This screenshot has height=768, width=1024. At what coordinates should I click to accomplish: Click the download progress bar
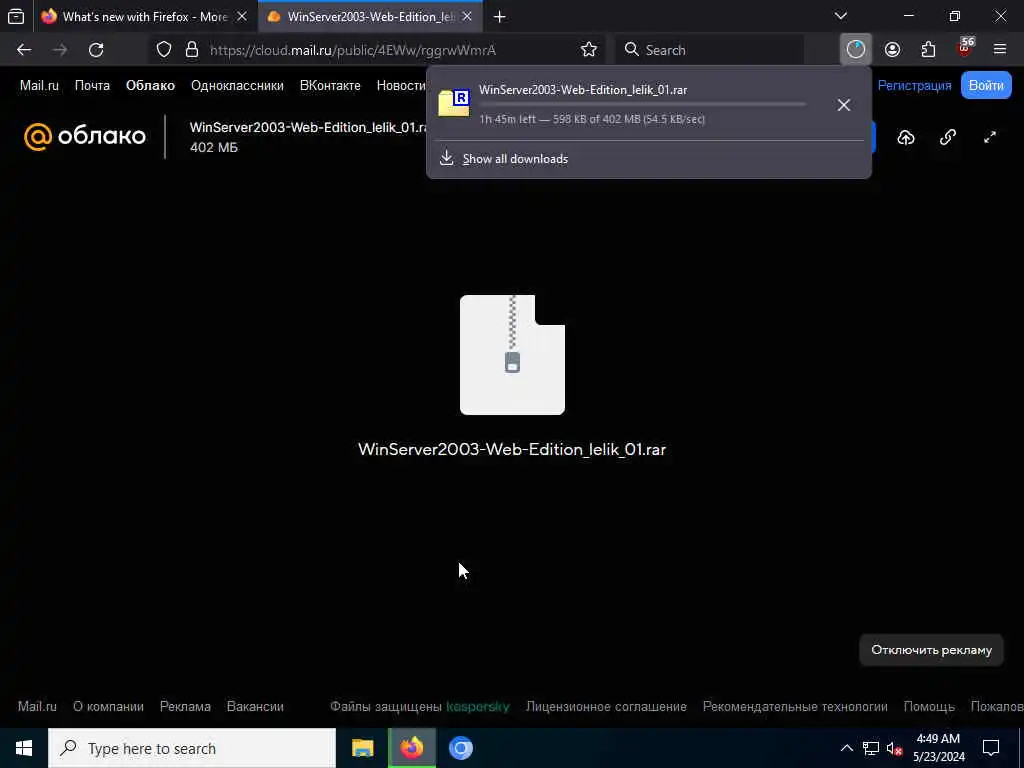[x=643, y=104]
